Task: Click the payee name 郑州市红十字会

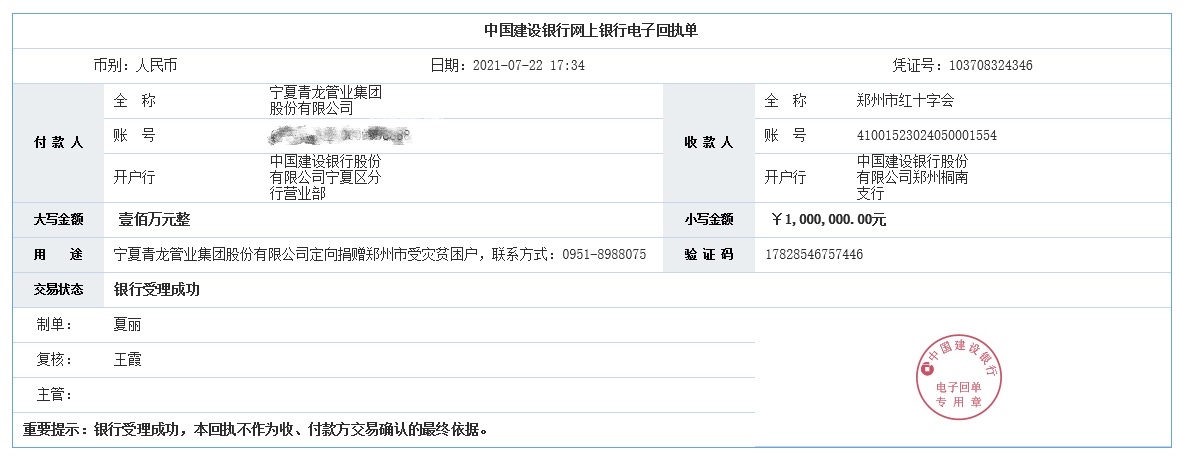Action: (x=905, y=100)
